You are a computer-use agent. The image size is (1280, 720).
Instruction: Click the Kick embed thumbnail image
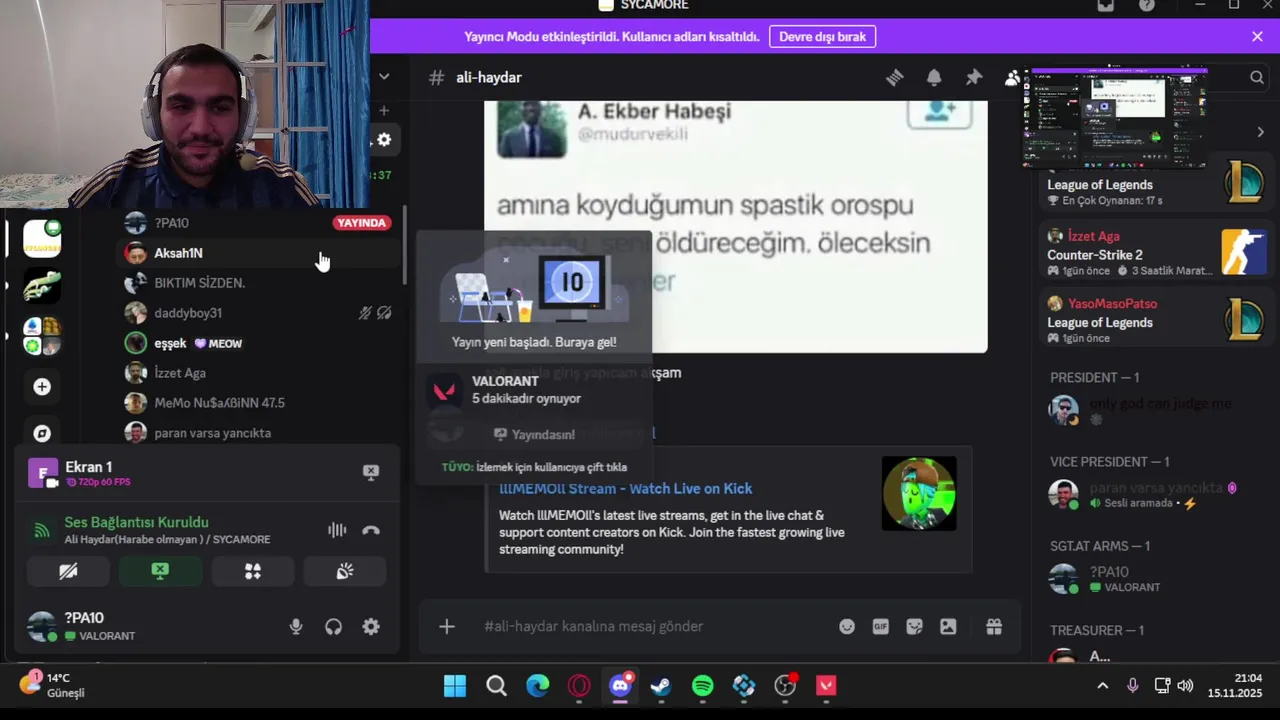(x=919, y=493)
